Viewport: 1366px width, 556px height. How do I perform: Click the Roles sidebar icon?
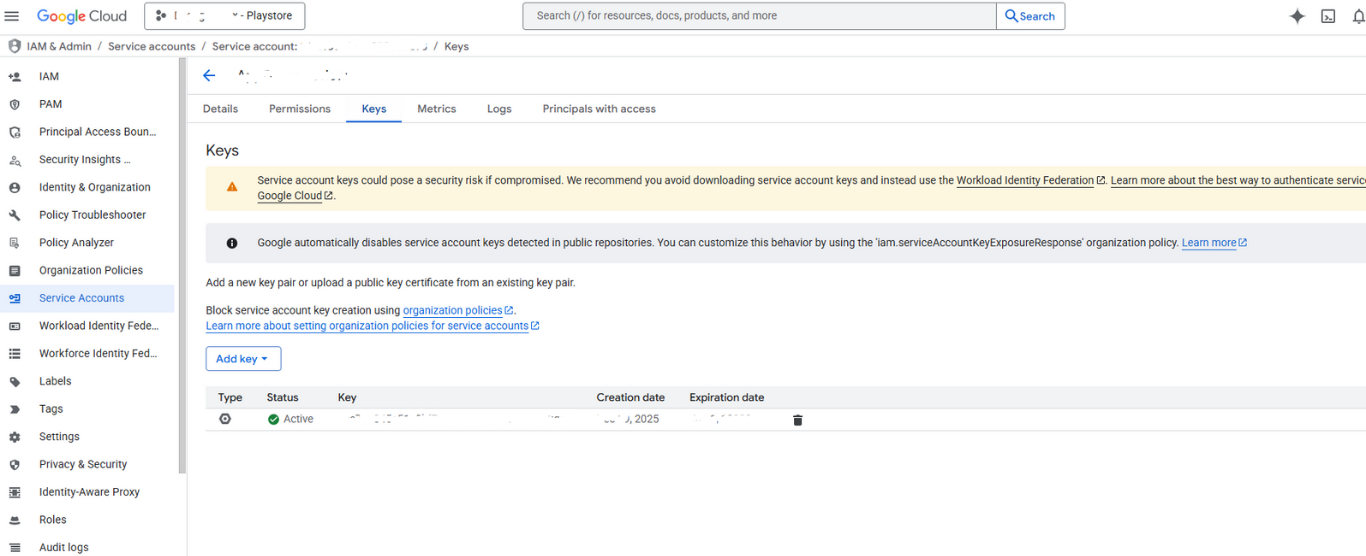coord(15,520)
